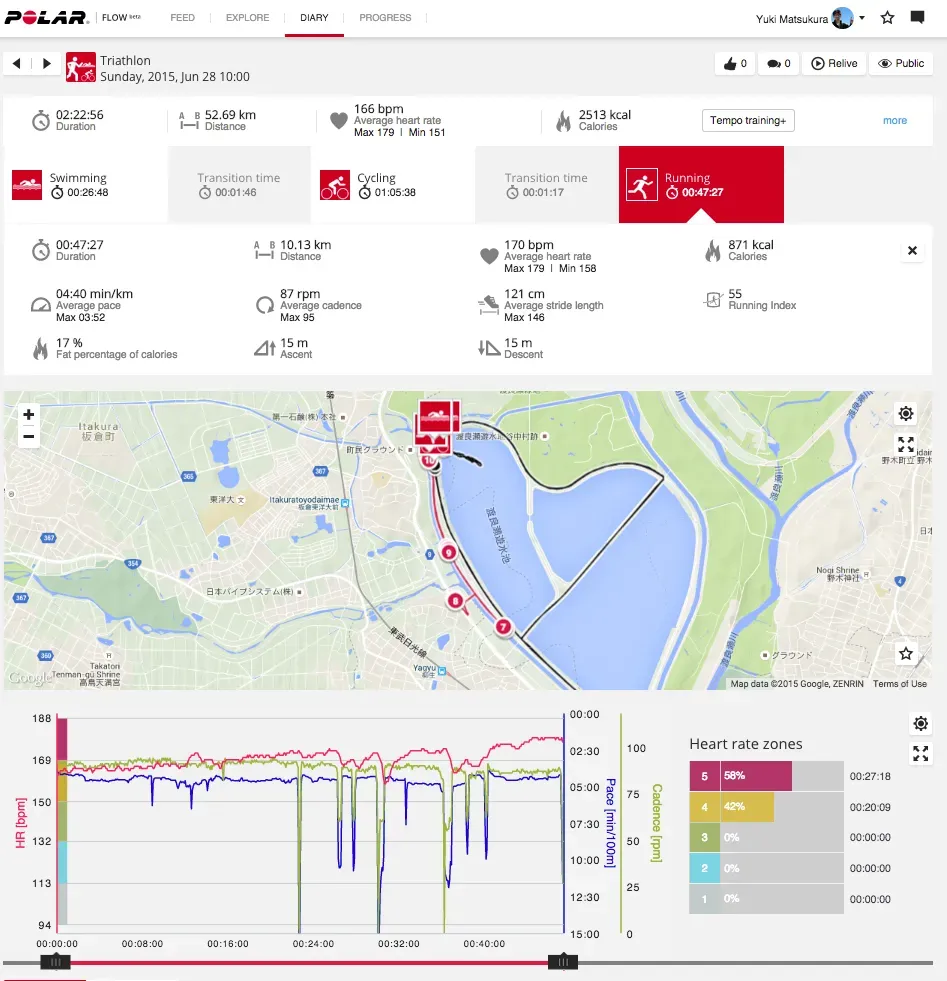Select the Cycling segment
Screen dimensions: 947x981
point(390,185)
